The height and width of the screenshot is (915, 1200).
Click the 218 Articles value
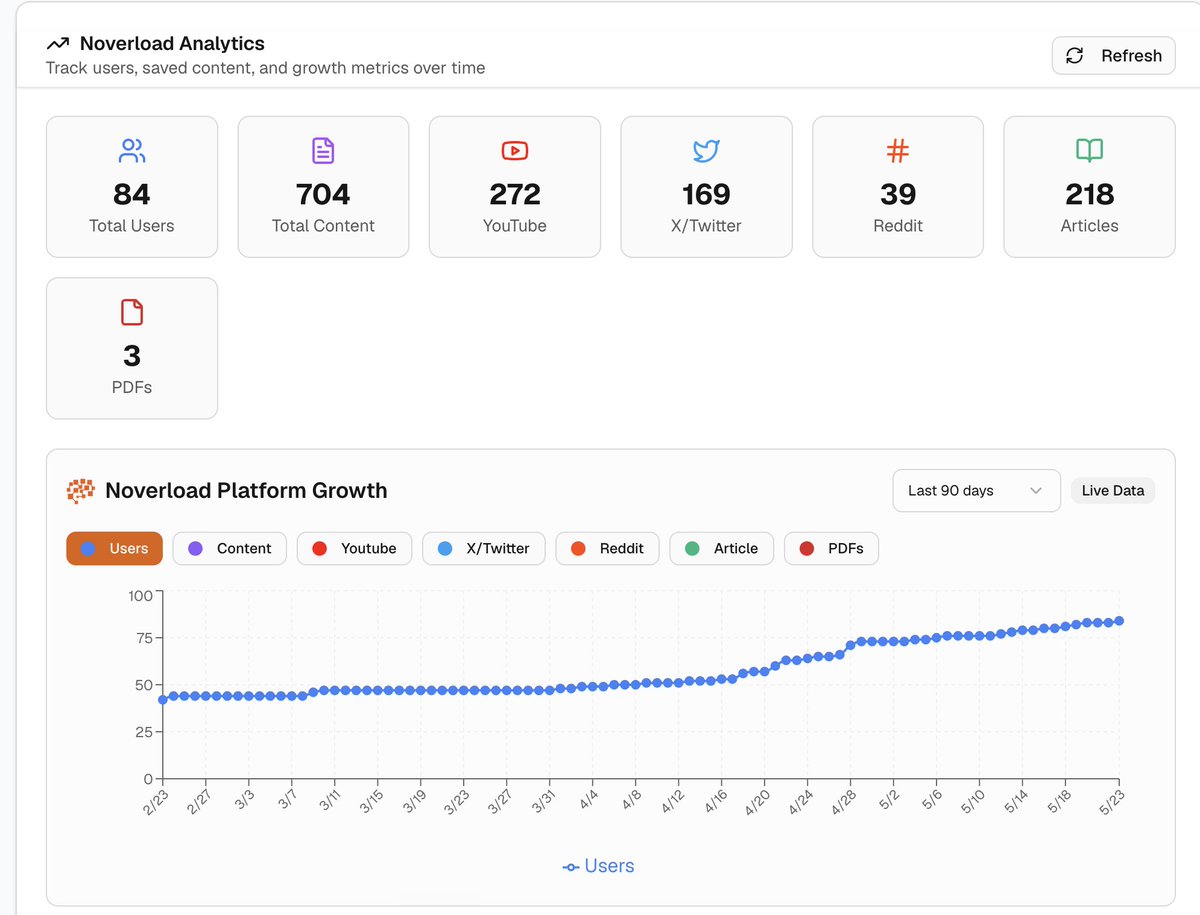click(x=1089, y=194)
